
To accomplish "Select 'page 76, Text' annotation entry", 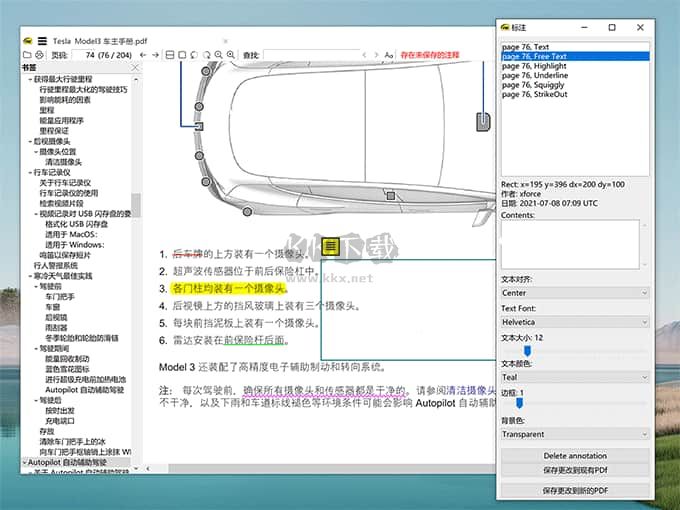I will [x=575, y=46].
